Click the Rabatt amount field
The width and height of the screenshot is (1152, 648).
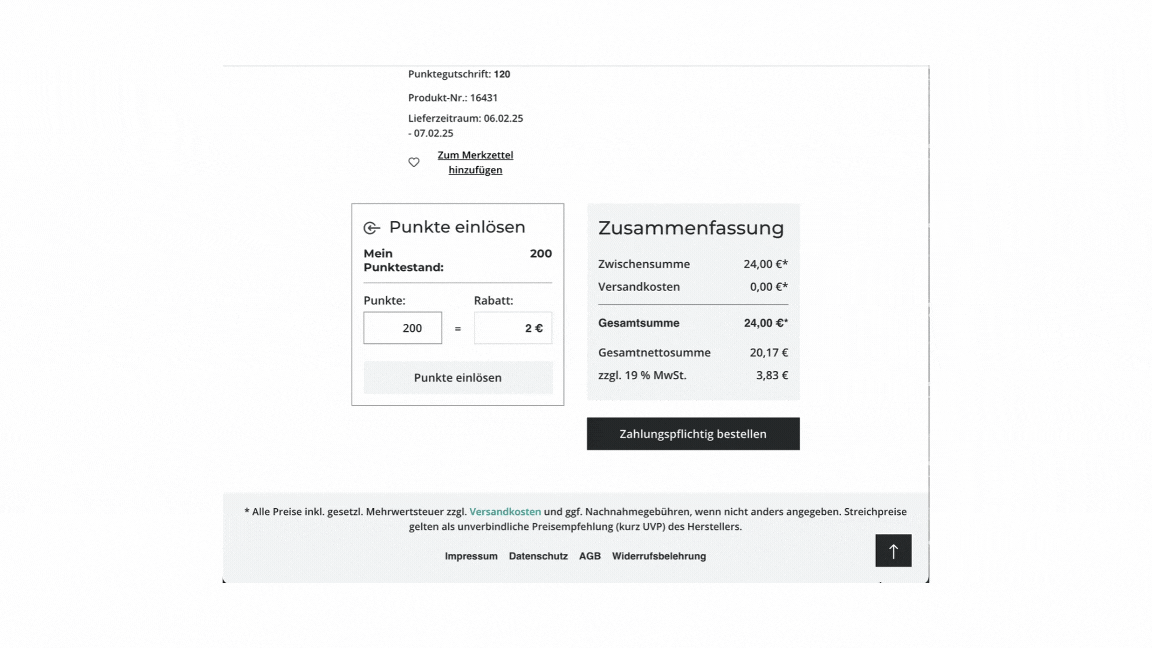(x=513, y=328)
